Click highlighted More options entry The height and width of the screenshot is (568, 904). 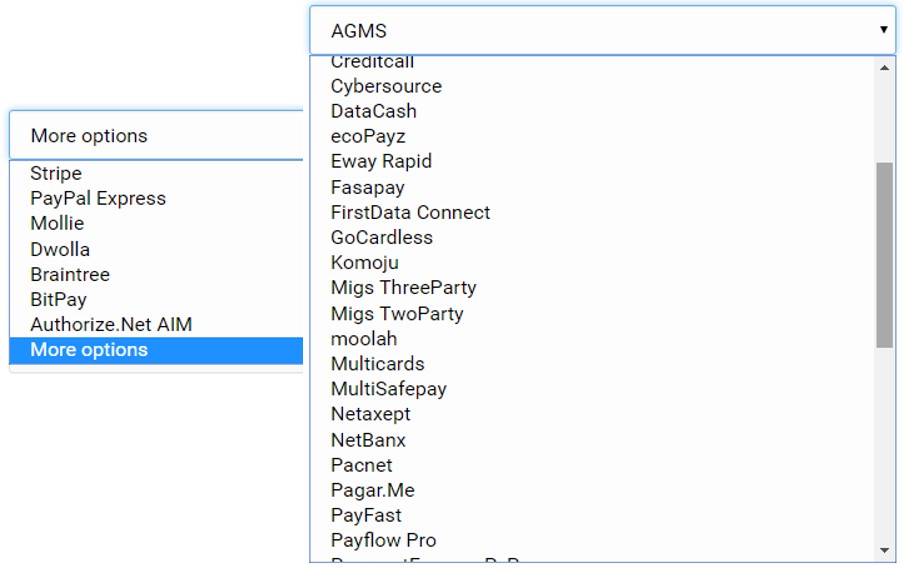89,350
